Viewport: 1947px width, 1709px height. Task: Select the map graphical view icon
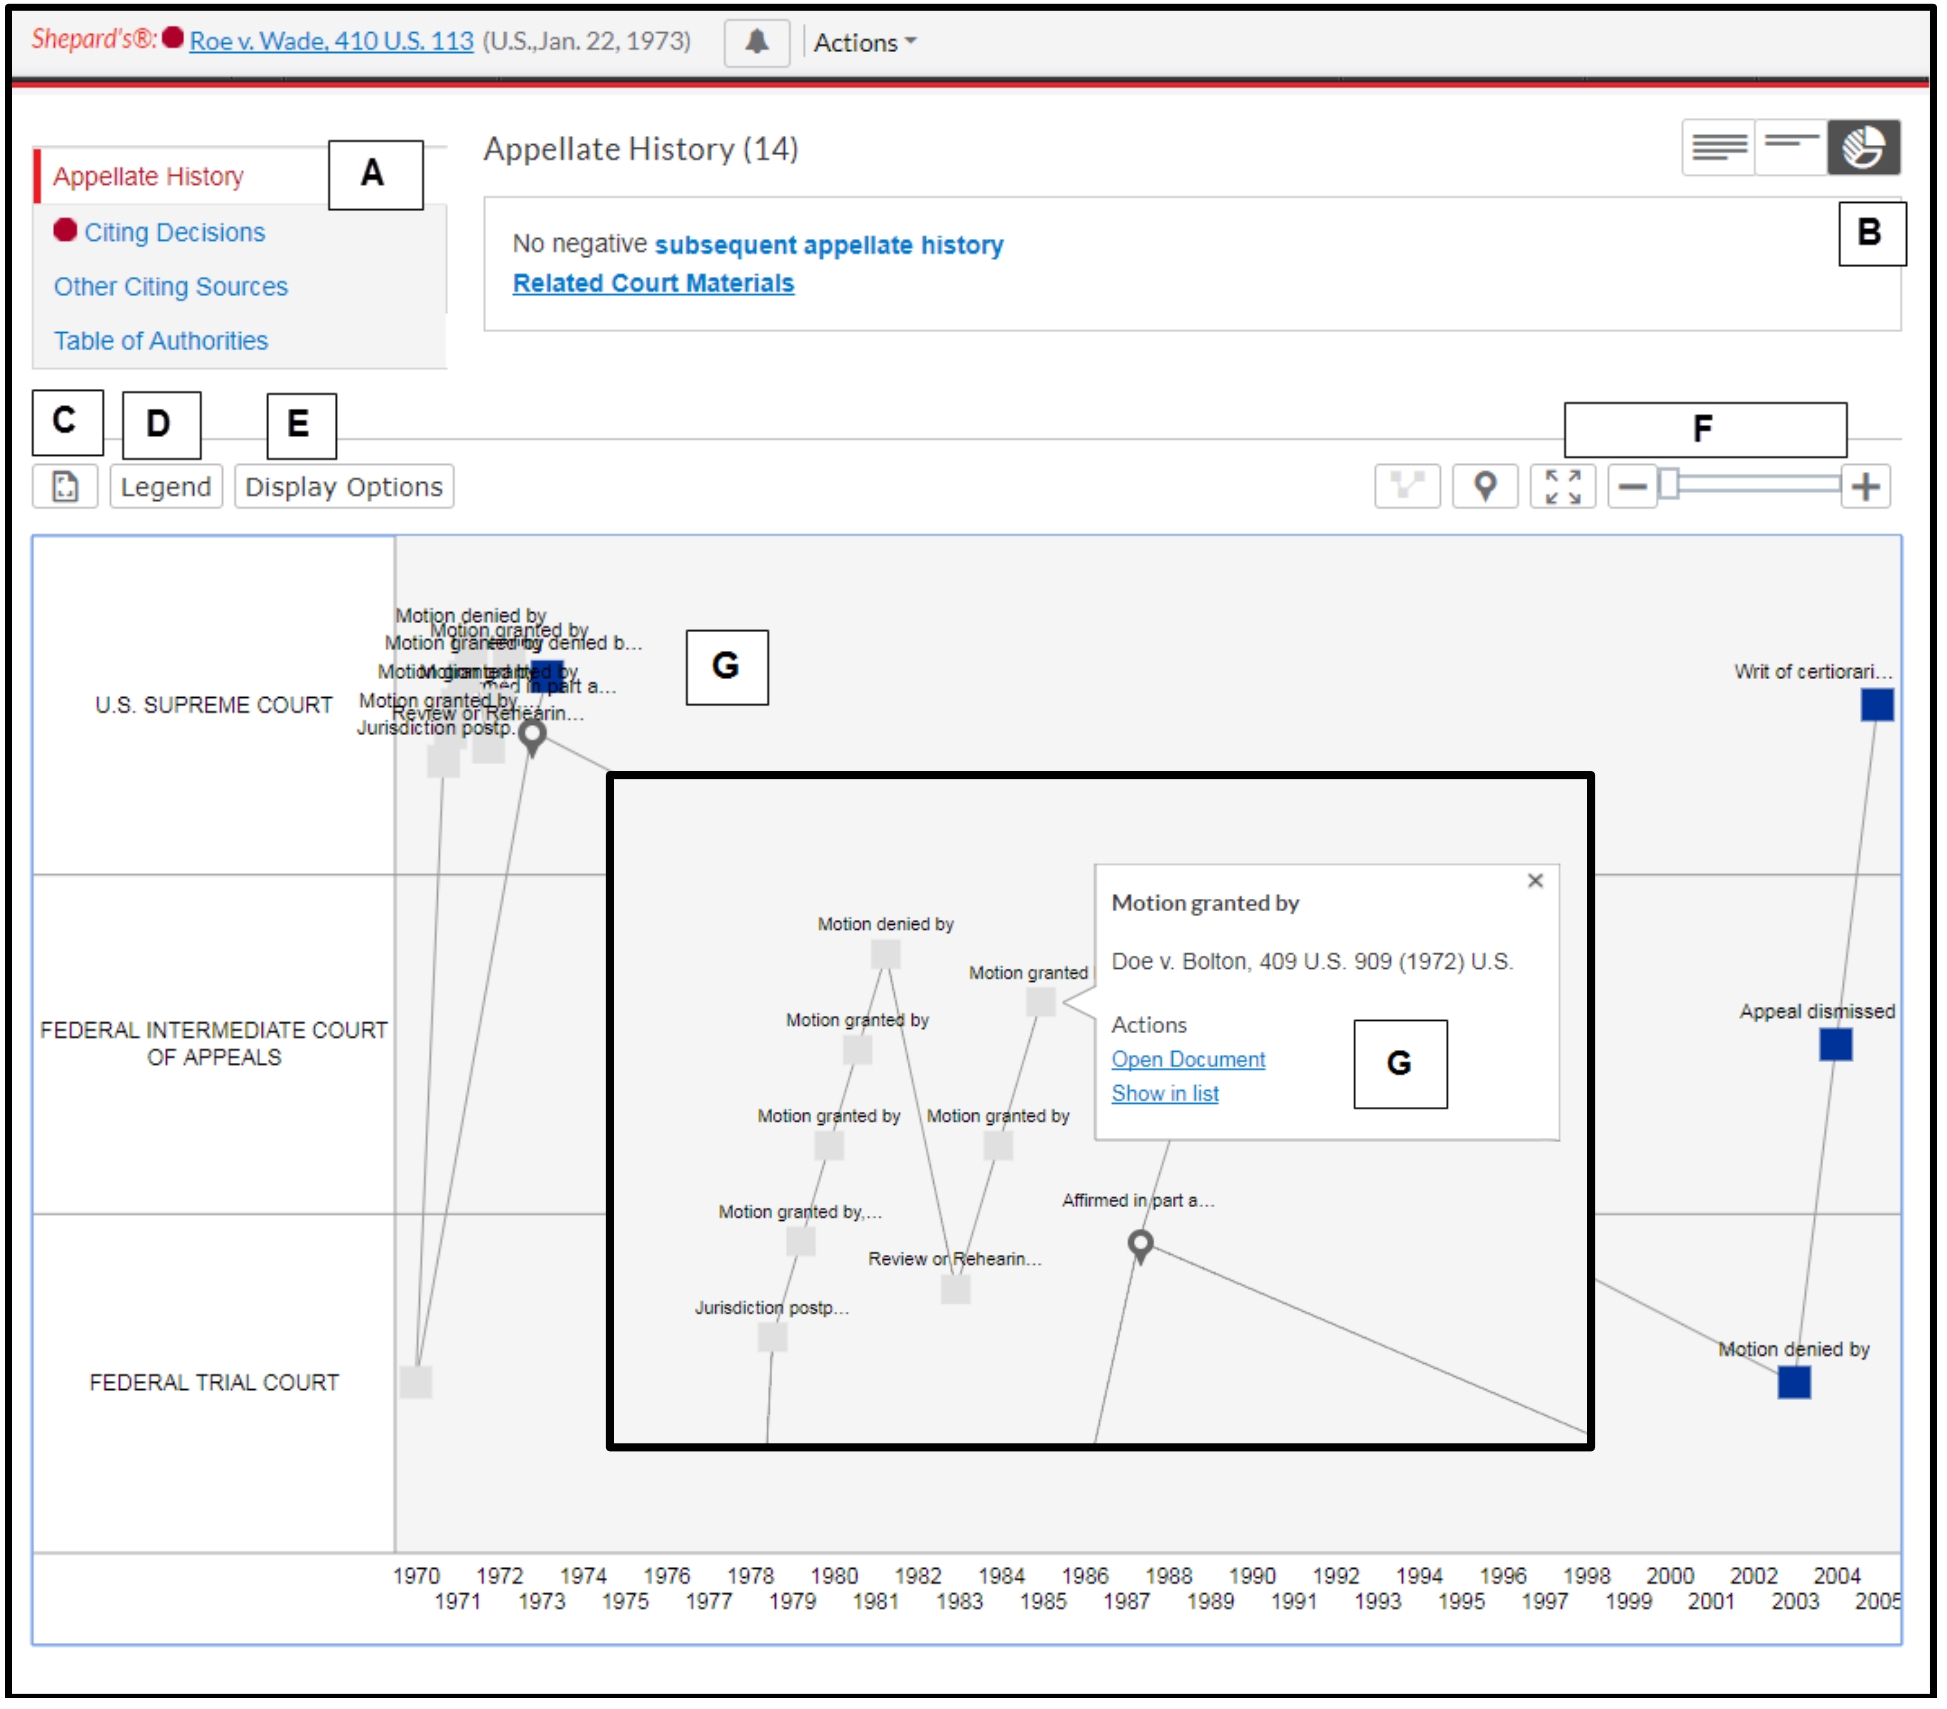(x=1863, y=148)
